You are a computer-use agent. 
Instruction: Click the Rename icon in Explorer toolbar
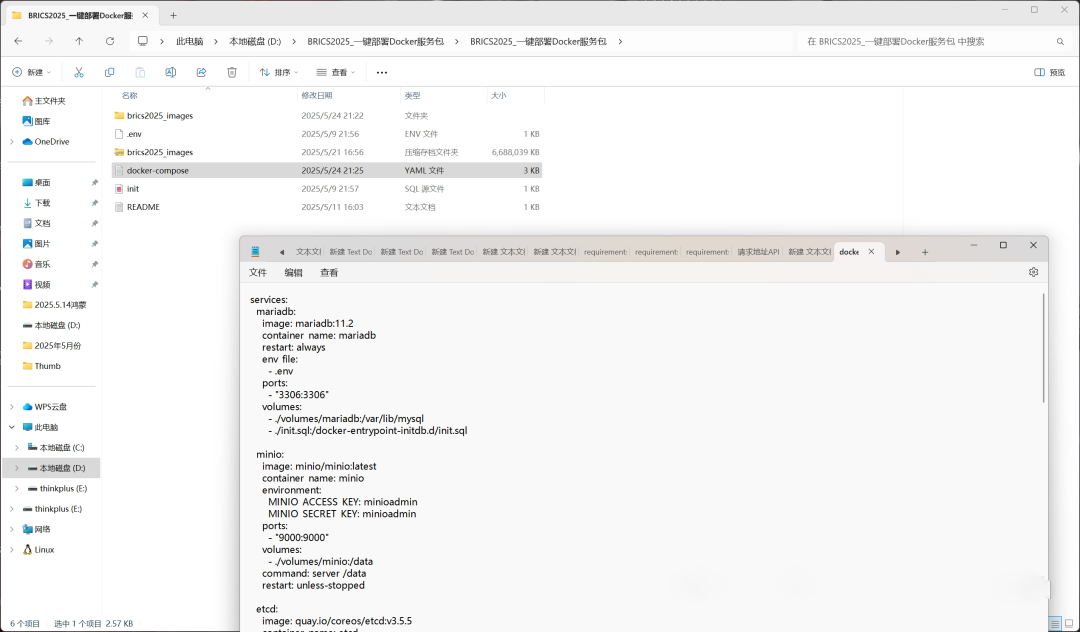coord(171,72)
